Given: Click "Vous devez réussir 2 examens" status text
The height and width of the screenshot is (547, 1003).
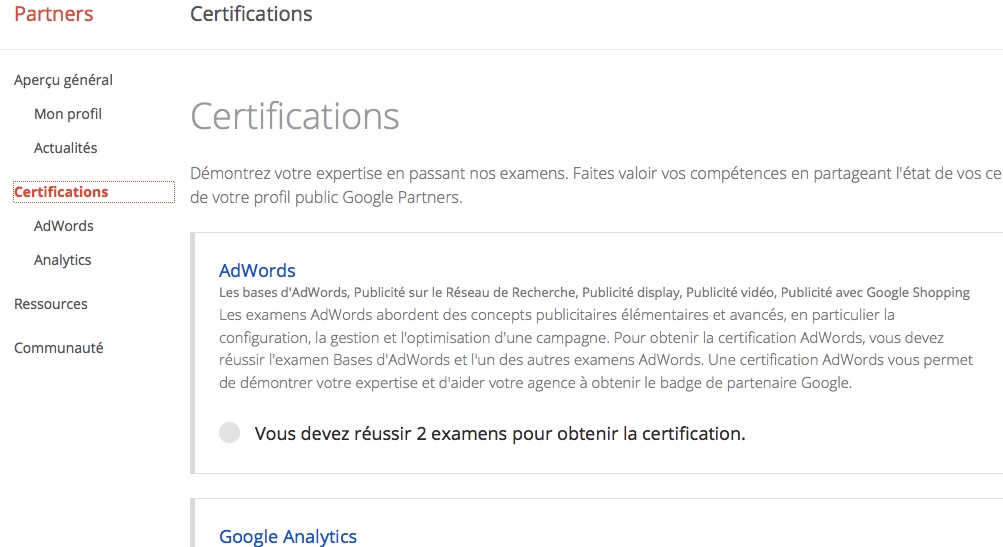Looking at the screenshot, I should [500, 434].
